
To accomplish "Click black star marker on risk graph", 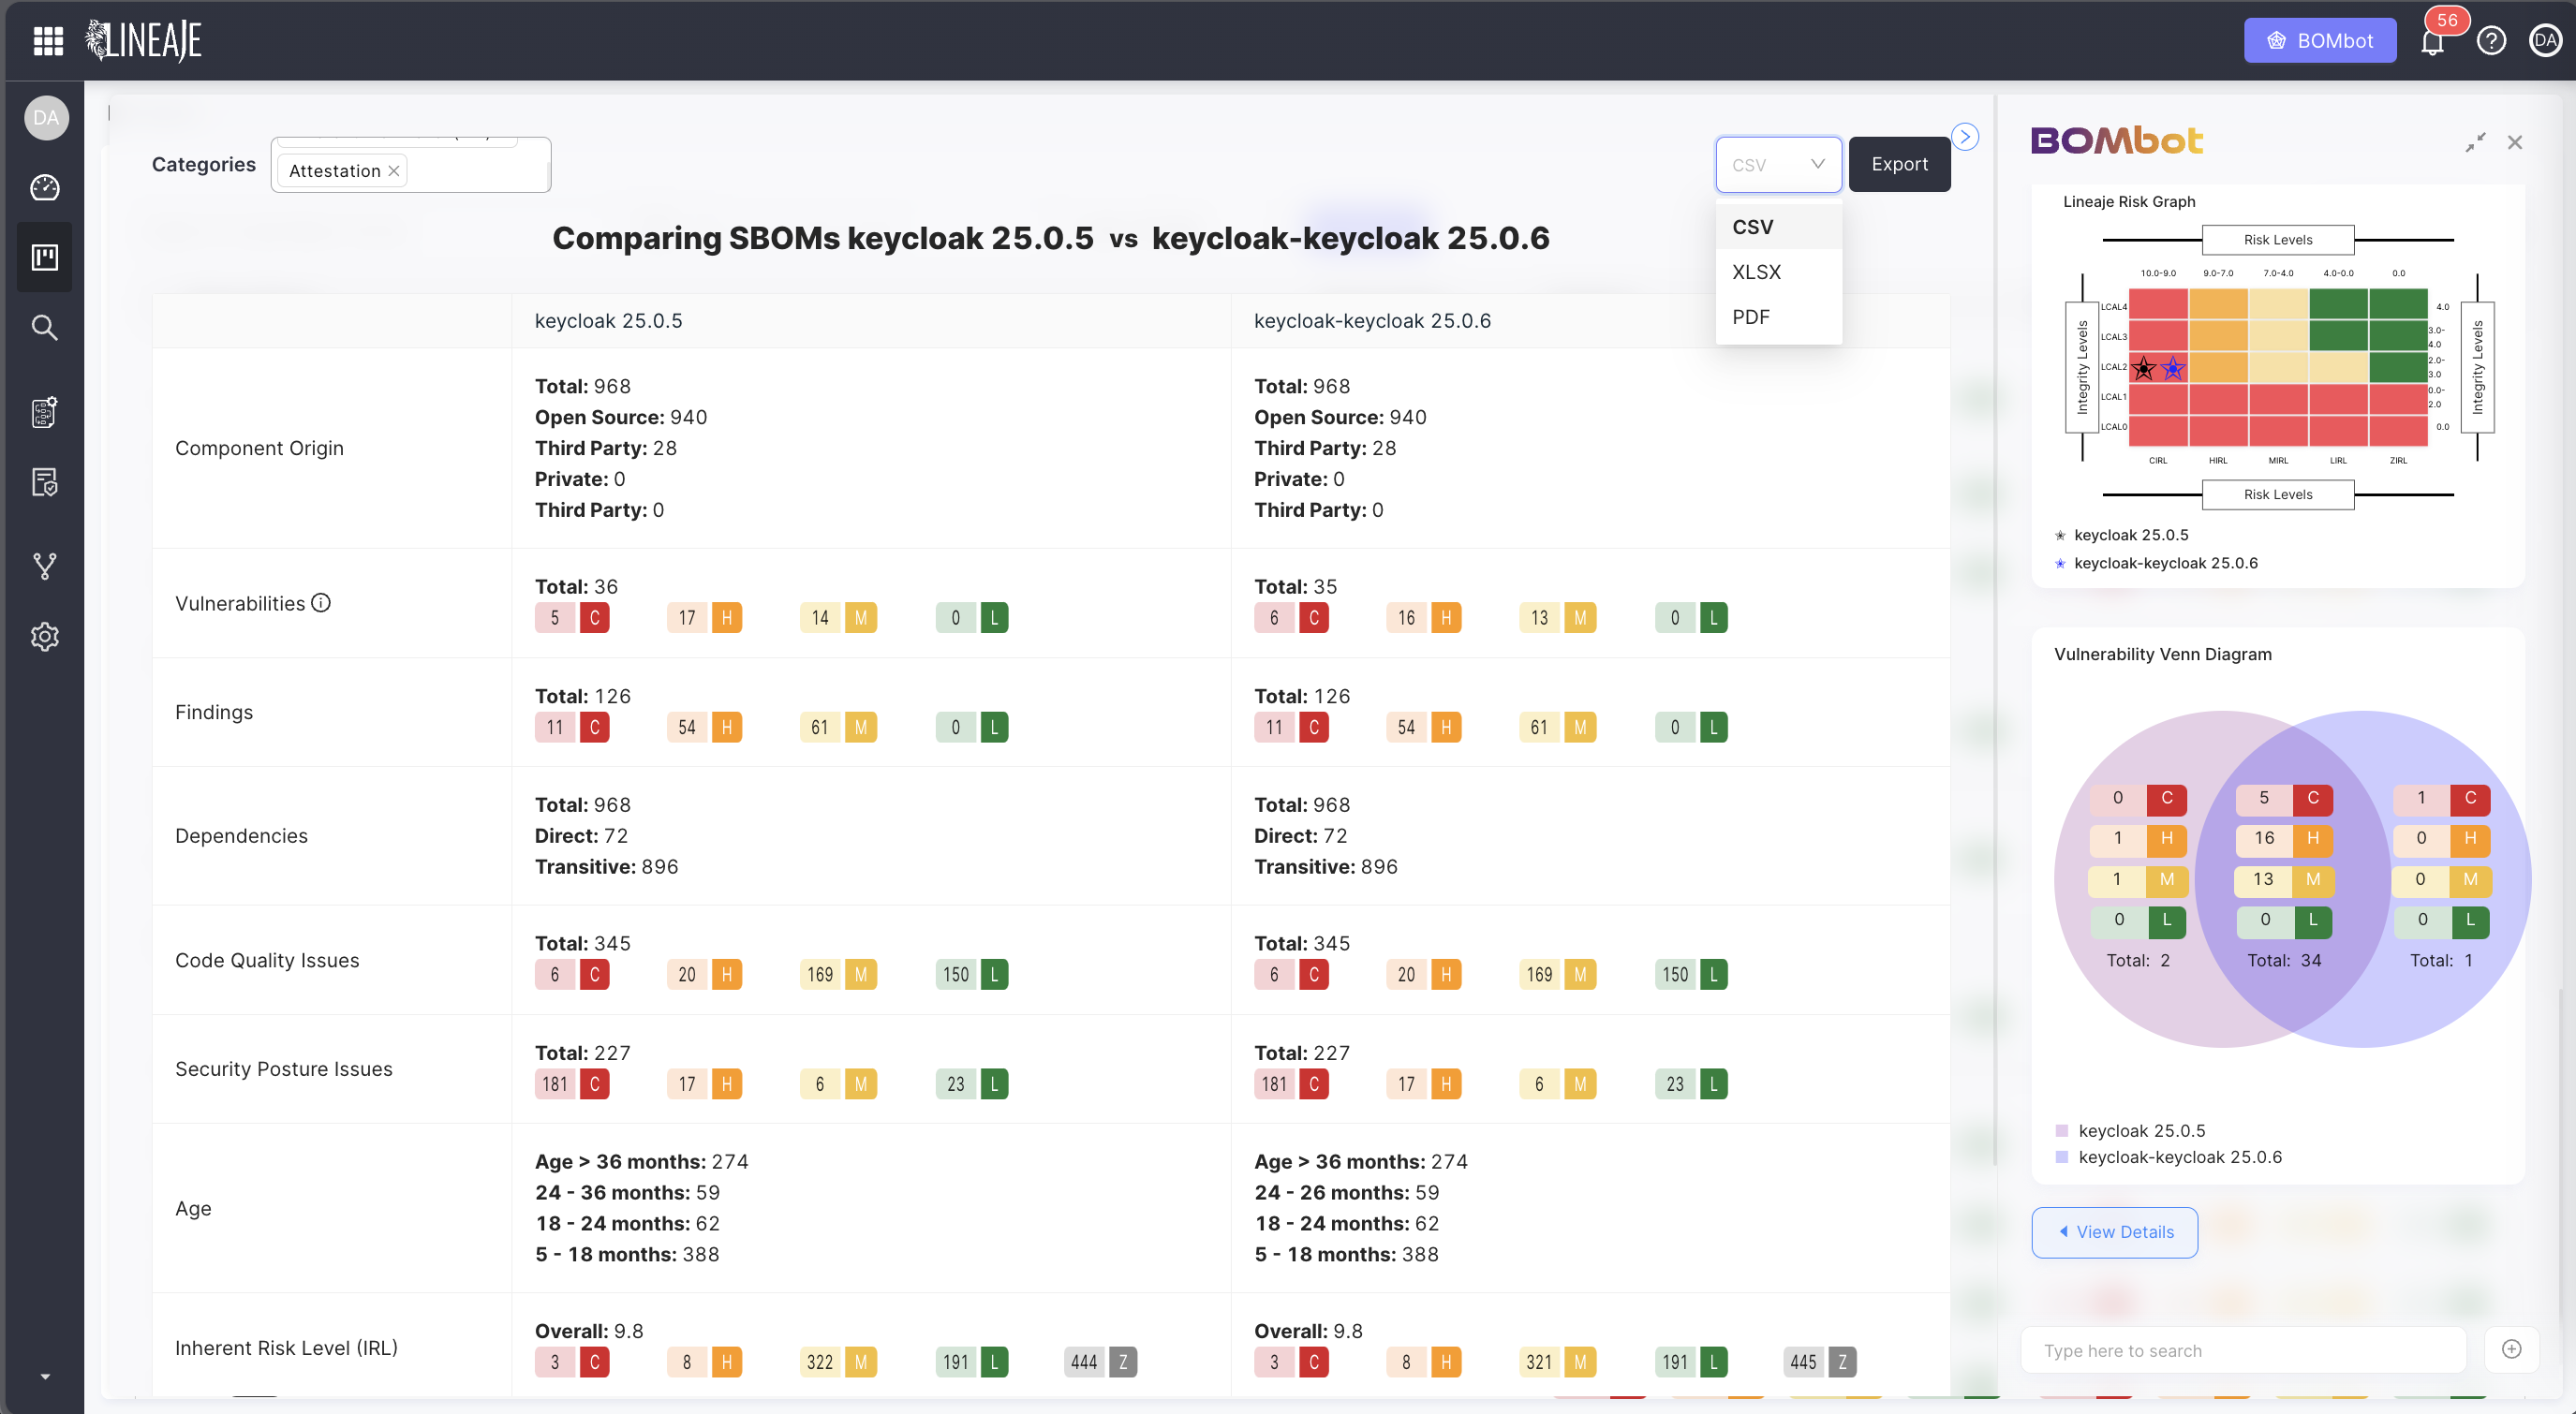I will 2144,369.
